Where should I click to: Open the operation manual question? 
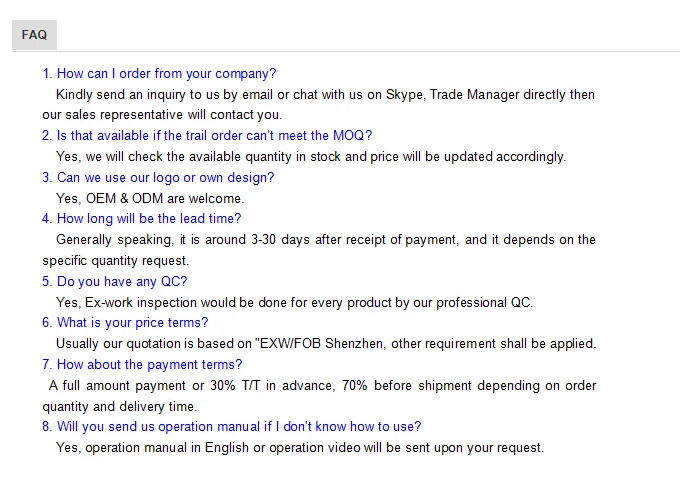[231, 426]
